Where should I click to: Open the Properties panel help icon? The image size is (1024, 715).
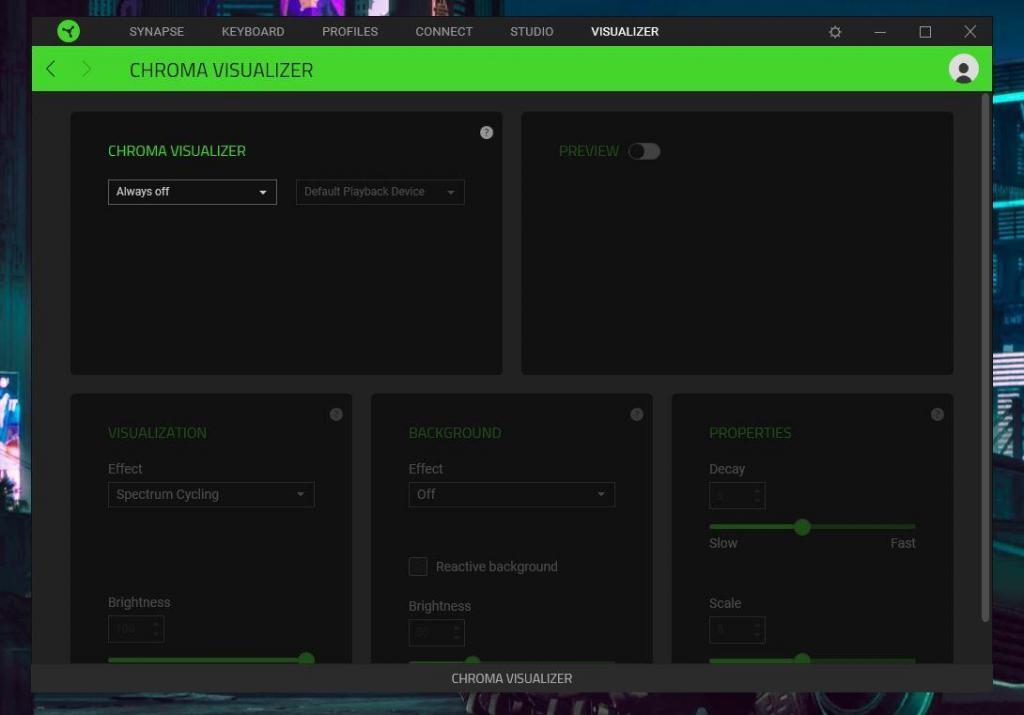click(937, 414)
